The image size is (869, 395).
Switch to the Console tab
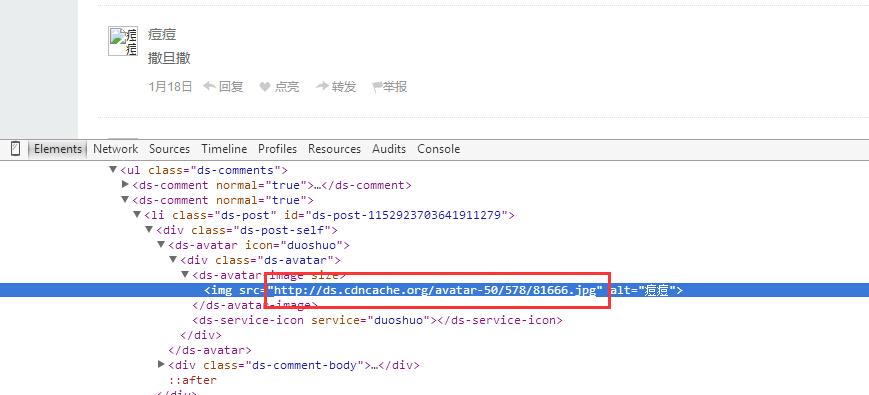438,148
